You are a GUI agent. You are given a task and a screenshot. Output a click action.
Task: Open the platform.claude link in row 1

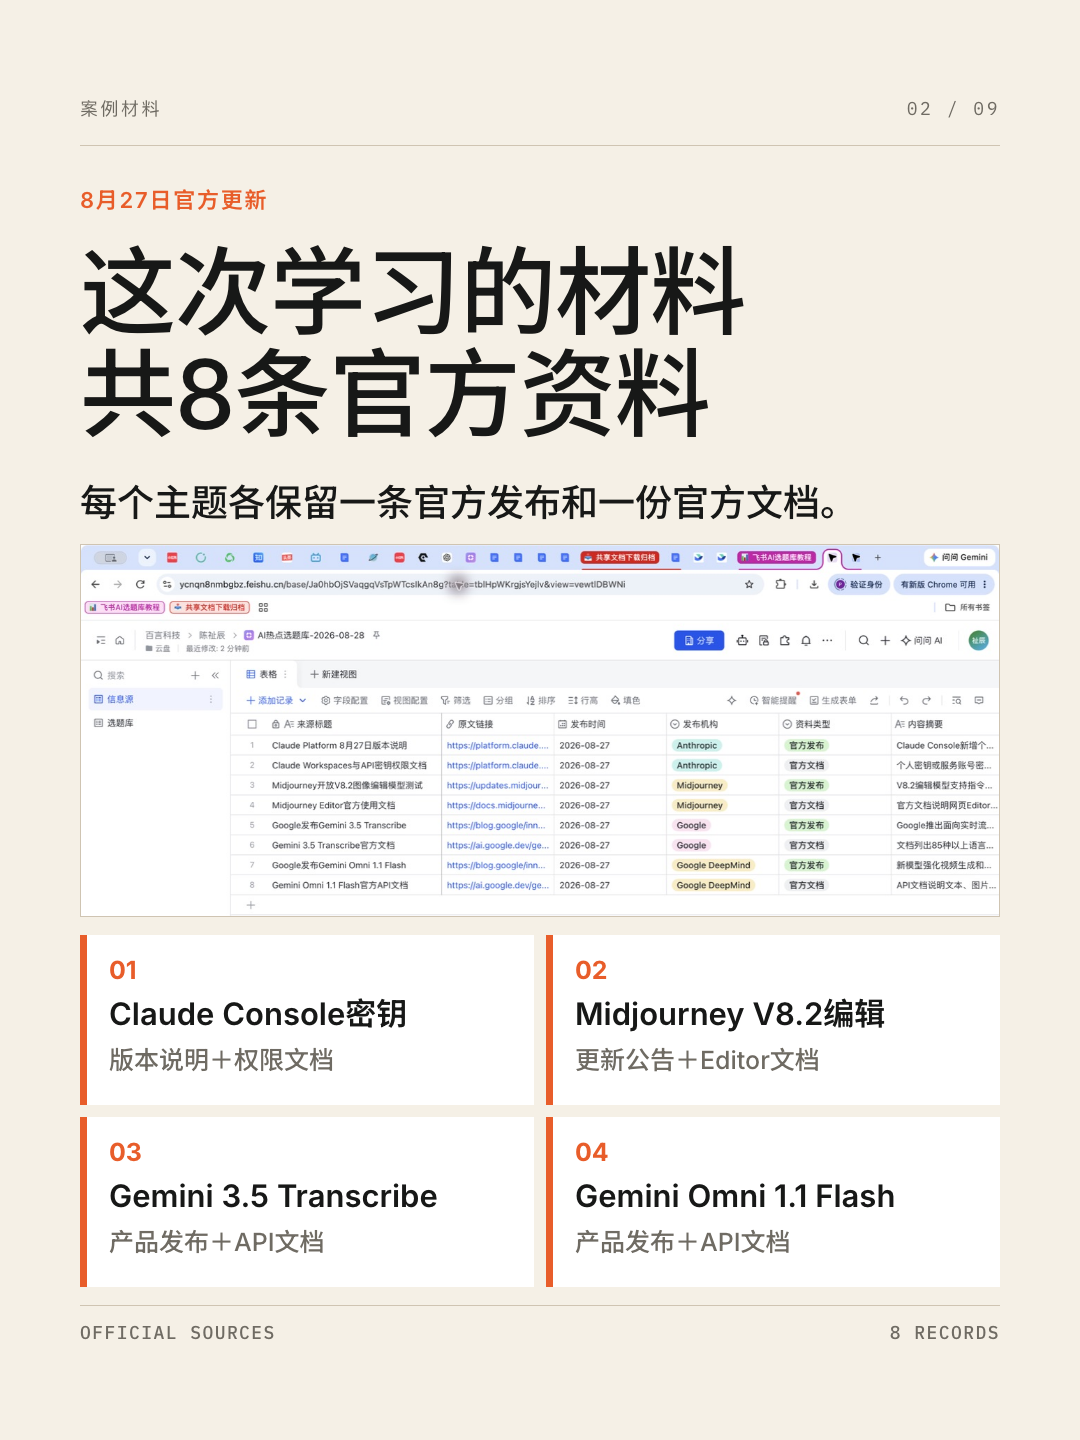tap(497, 745)
